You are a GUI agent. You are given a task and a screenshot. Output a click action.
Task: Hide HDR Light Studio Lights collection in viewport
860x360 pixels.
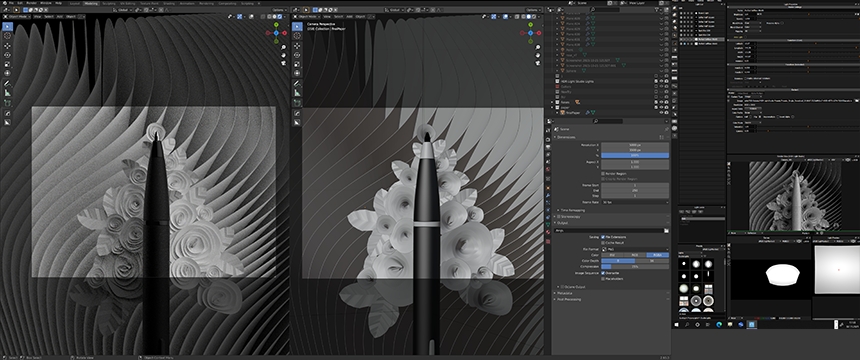tap(660, 81)
